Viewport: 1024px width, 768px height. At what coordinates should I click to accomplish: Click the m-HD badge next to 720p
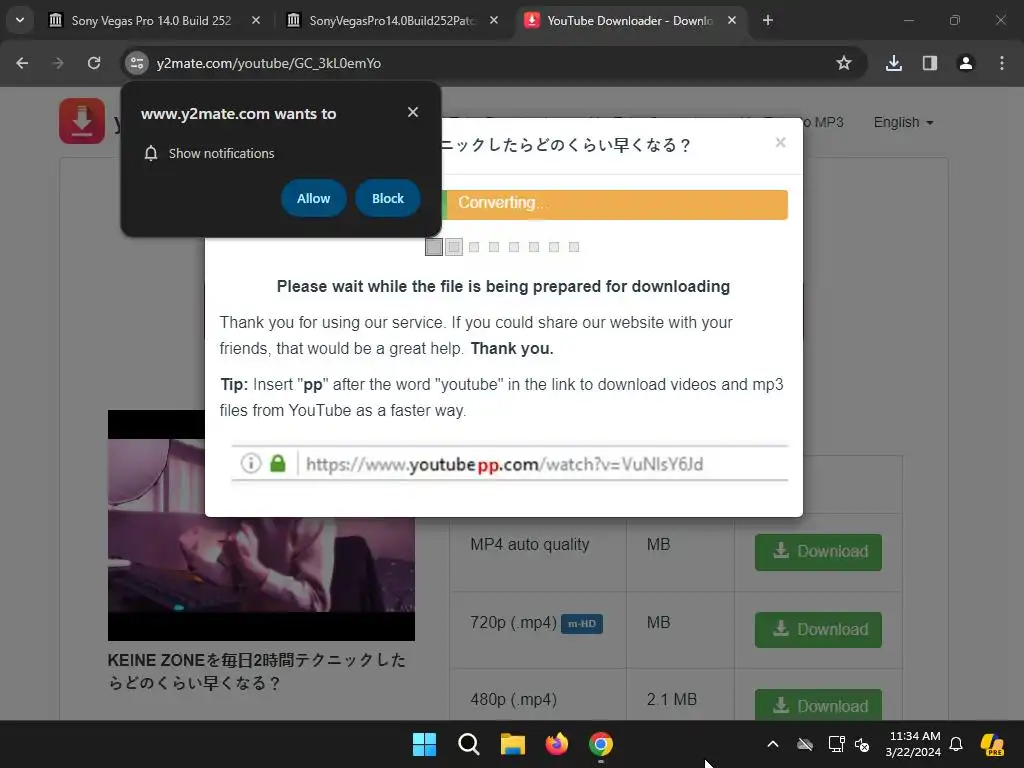tap(582, 624)
